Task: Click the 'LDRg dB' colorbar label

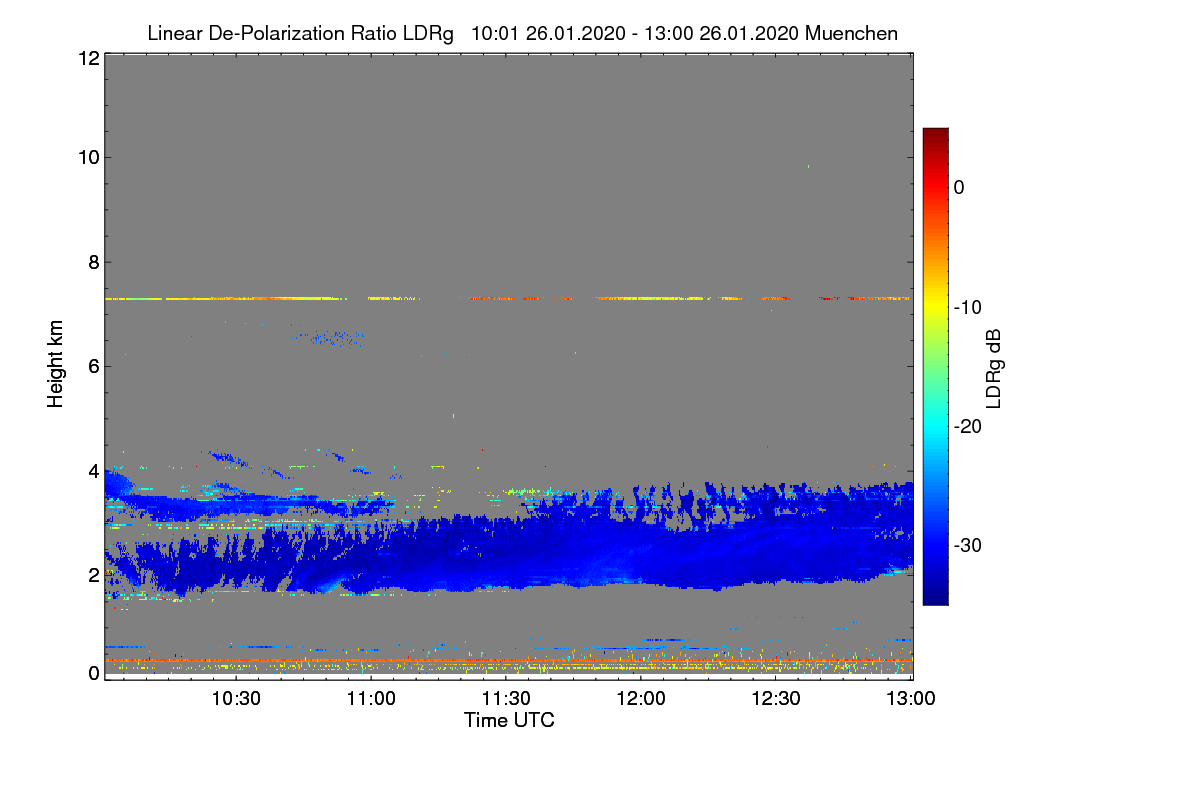Action: click(x=993, y=369)
